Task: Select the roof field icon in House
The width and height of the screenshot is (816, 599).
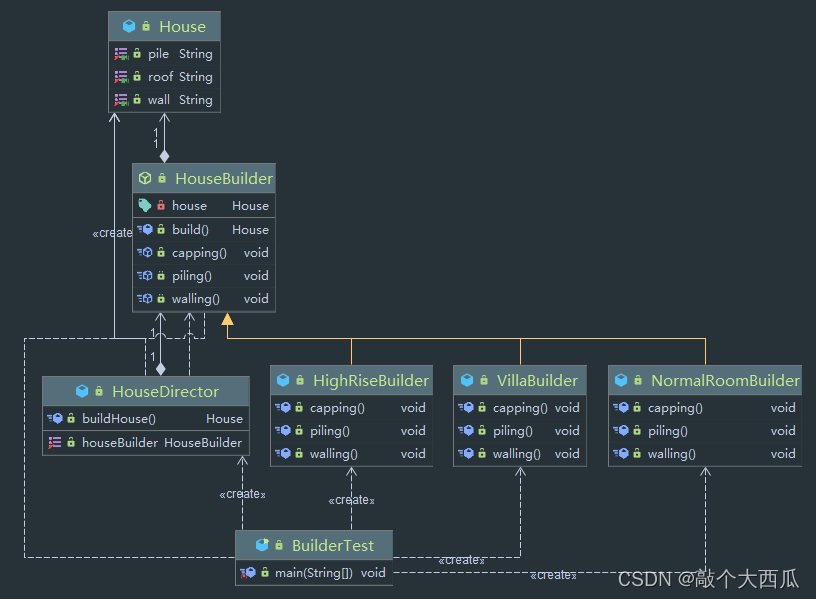Action: (x=121, y=77)
